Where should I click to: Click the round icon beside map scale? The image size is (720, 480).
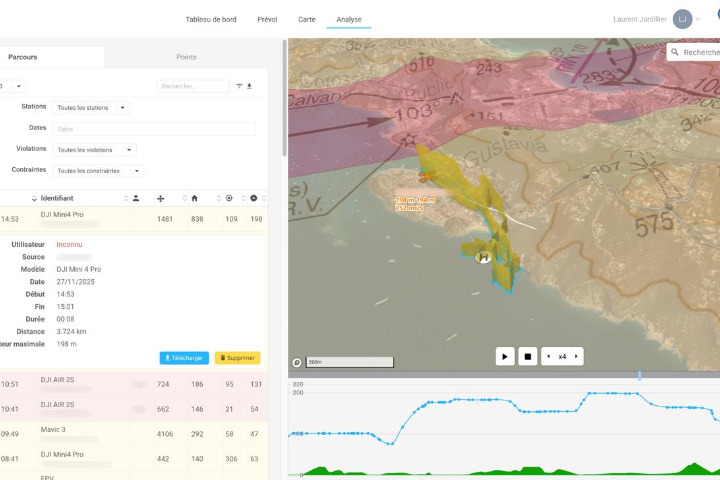(297, 362)
